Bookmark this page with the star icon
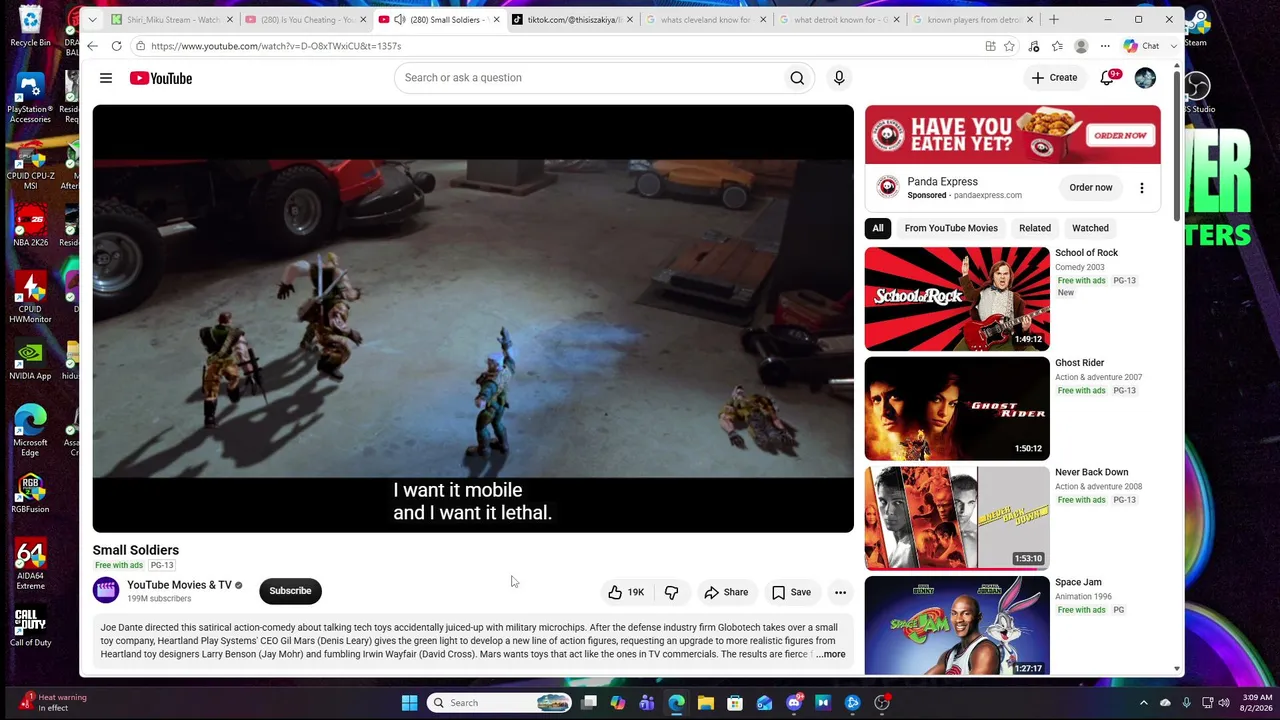Viewport: 1280px width, 720px height. click(1009, 46)
